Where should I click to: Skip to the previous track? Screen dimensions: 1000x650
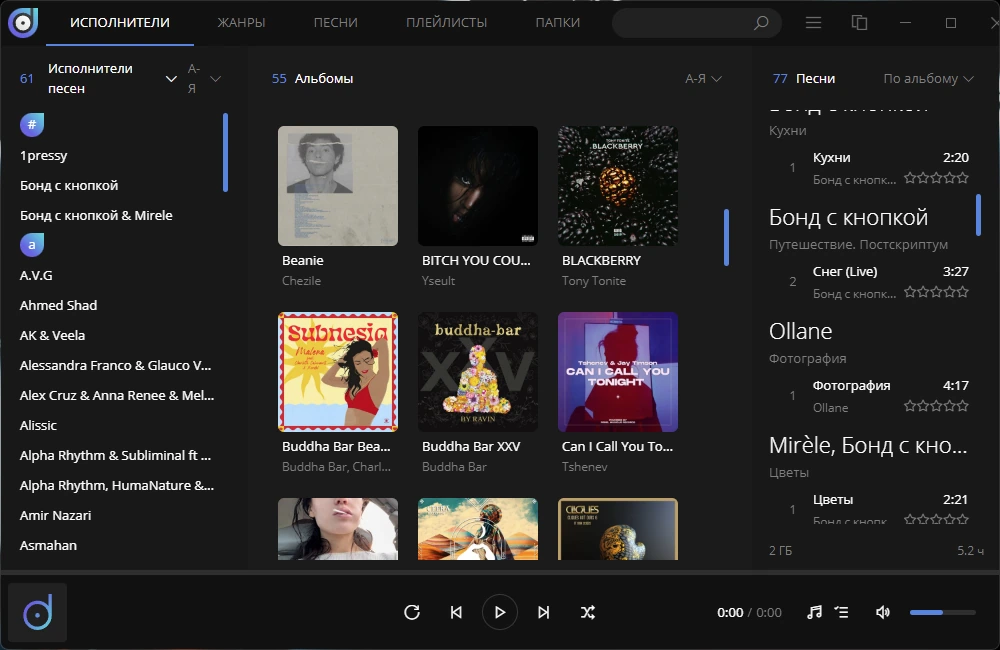[456, 612]
